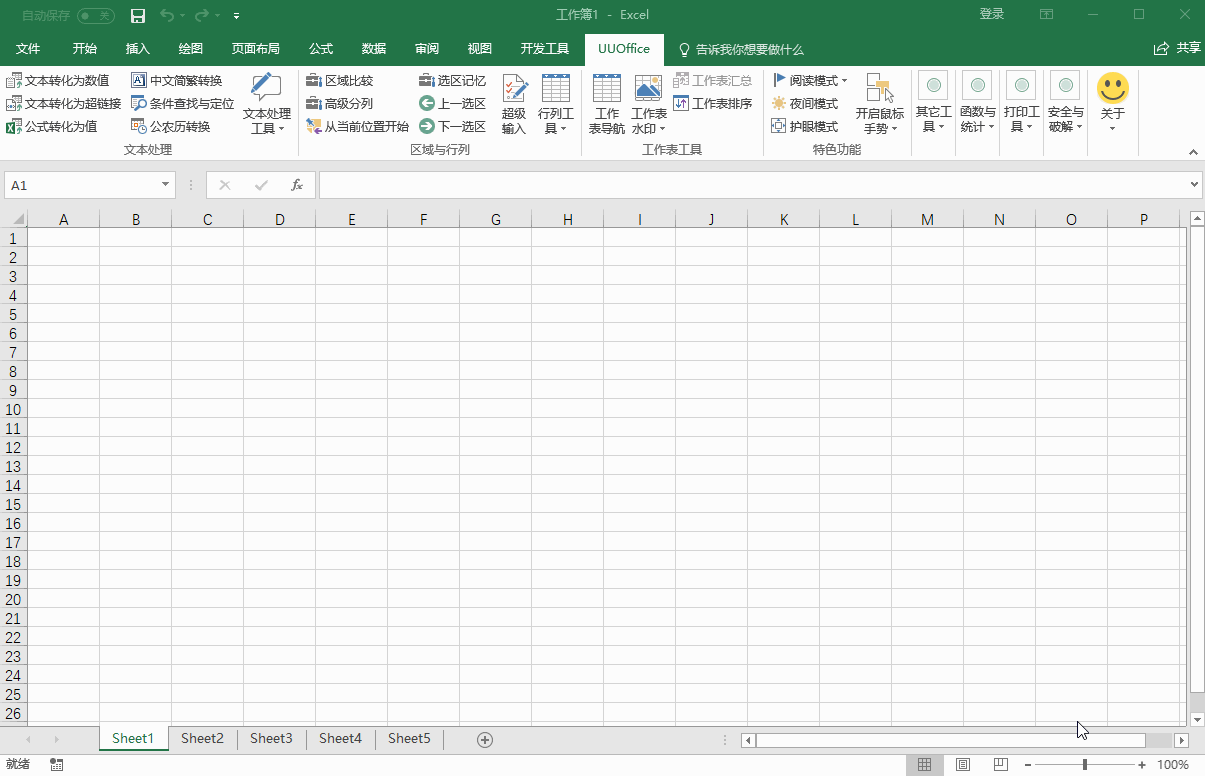Click 公式转化为值 button
The width and height of the screenshot is (1205, 776).
[x=52, y=126]
